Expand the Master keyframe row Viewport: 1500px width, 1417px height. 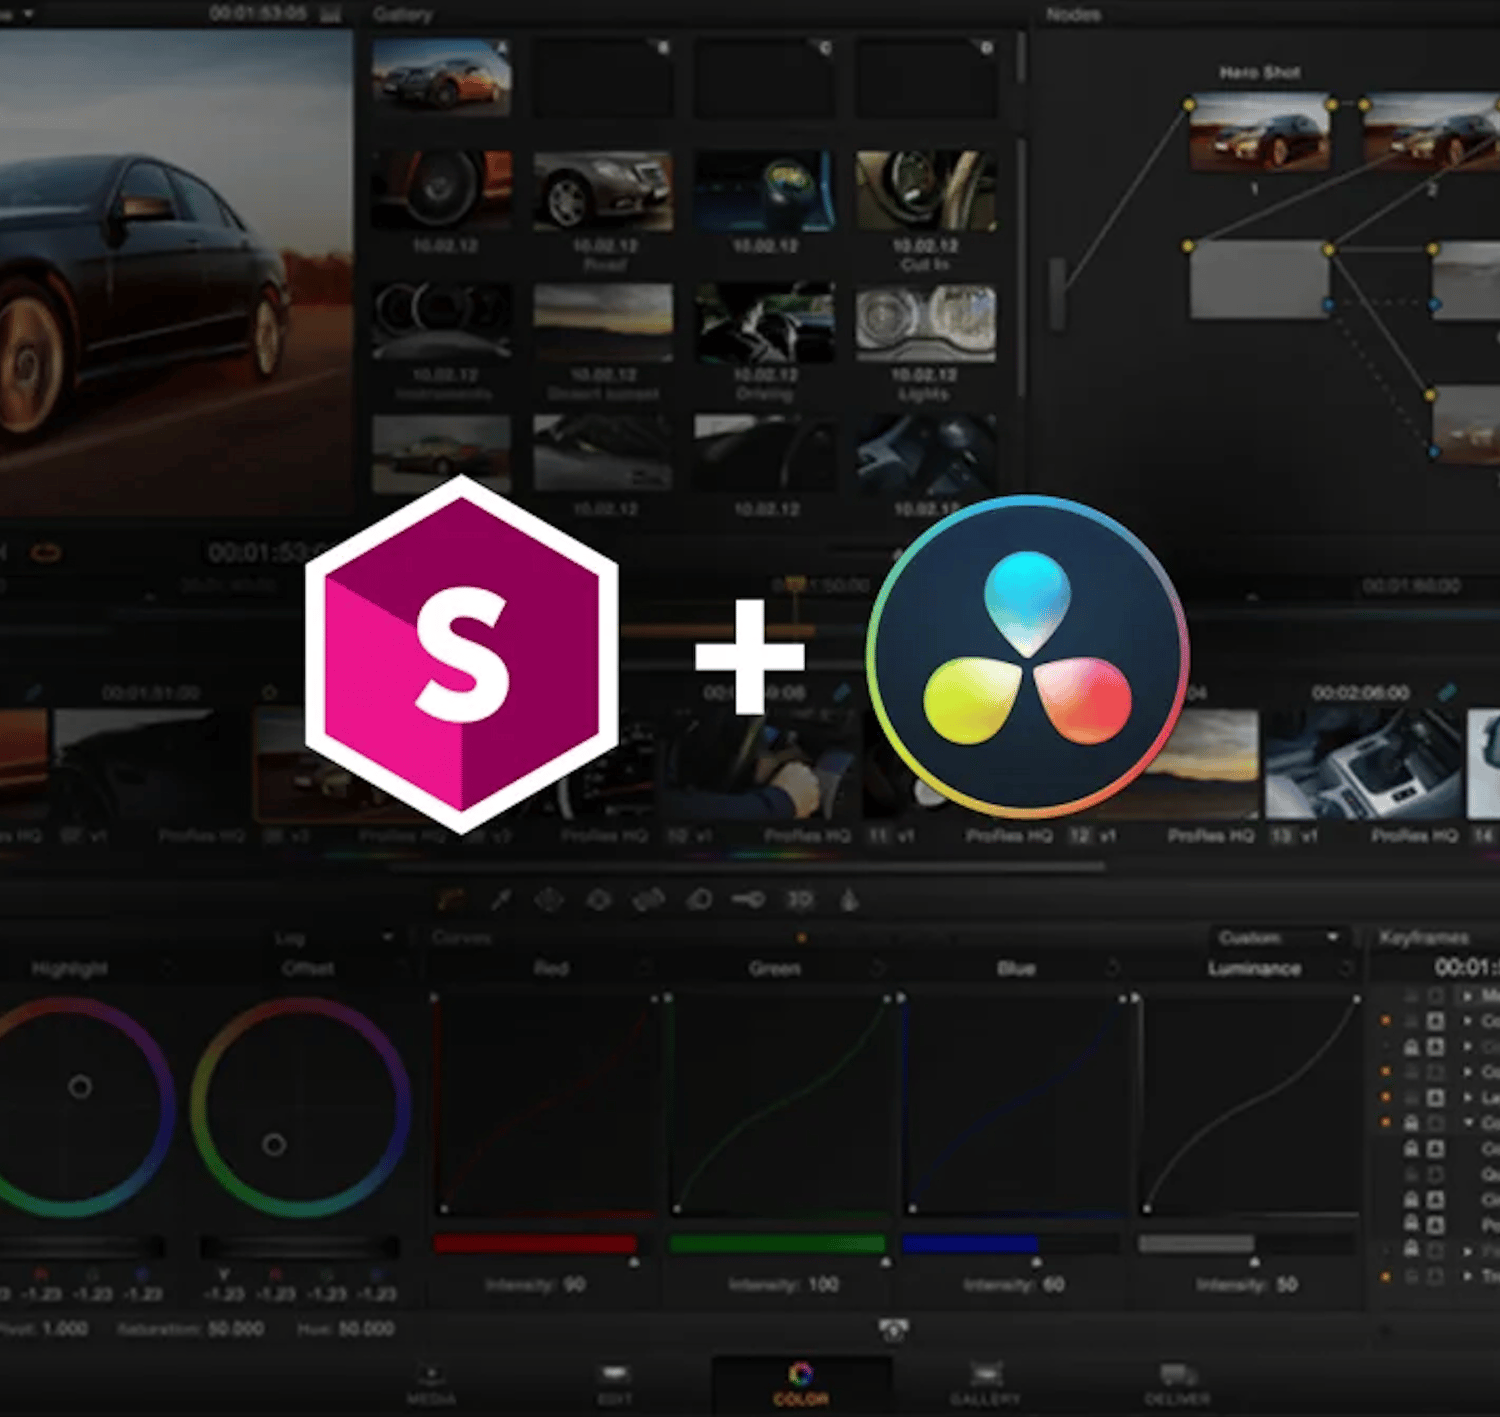pos(1468,996)
